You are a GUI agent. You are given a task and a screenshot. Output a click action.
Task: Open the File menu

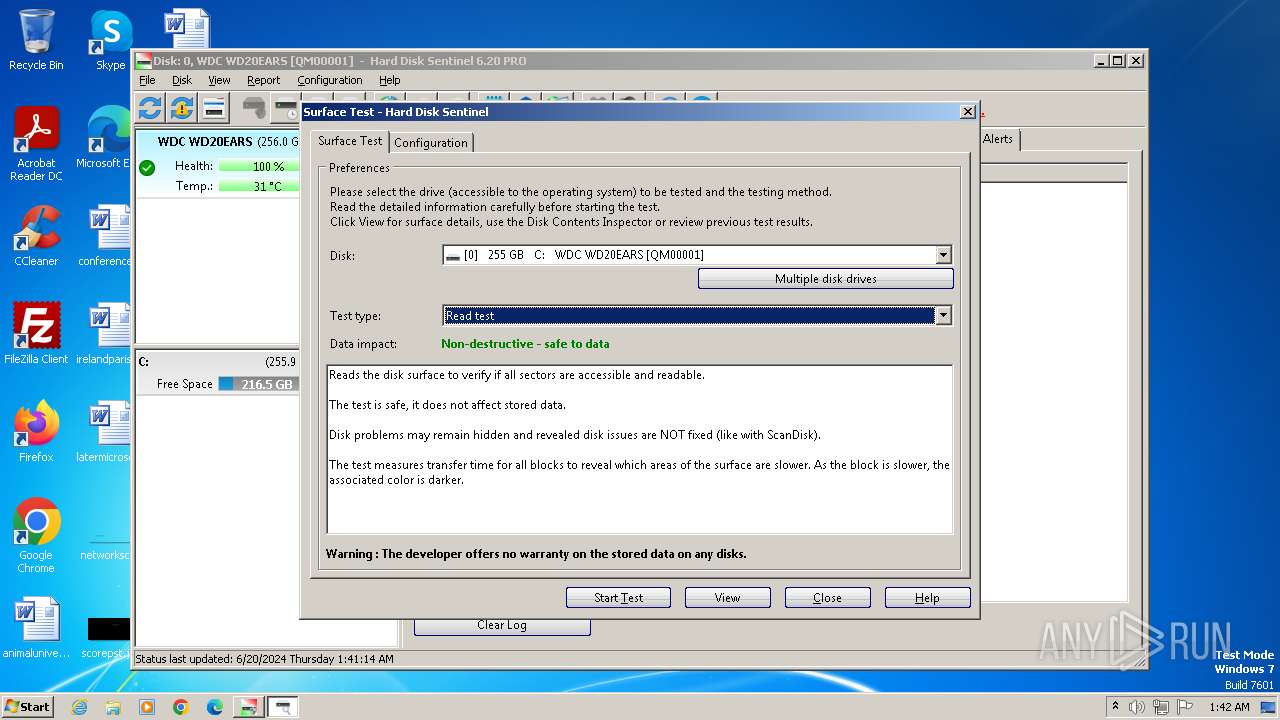pyautogui.click(x=147, y=80)
